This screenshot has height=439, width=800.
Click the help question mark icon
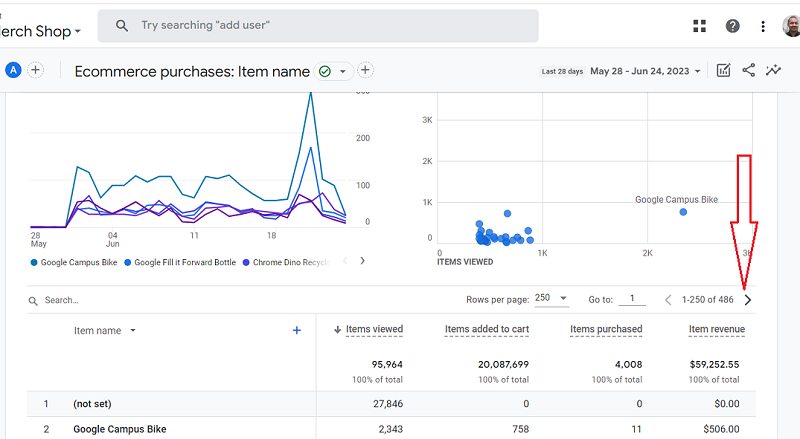(x=733, y=26)
